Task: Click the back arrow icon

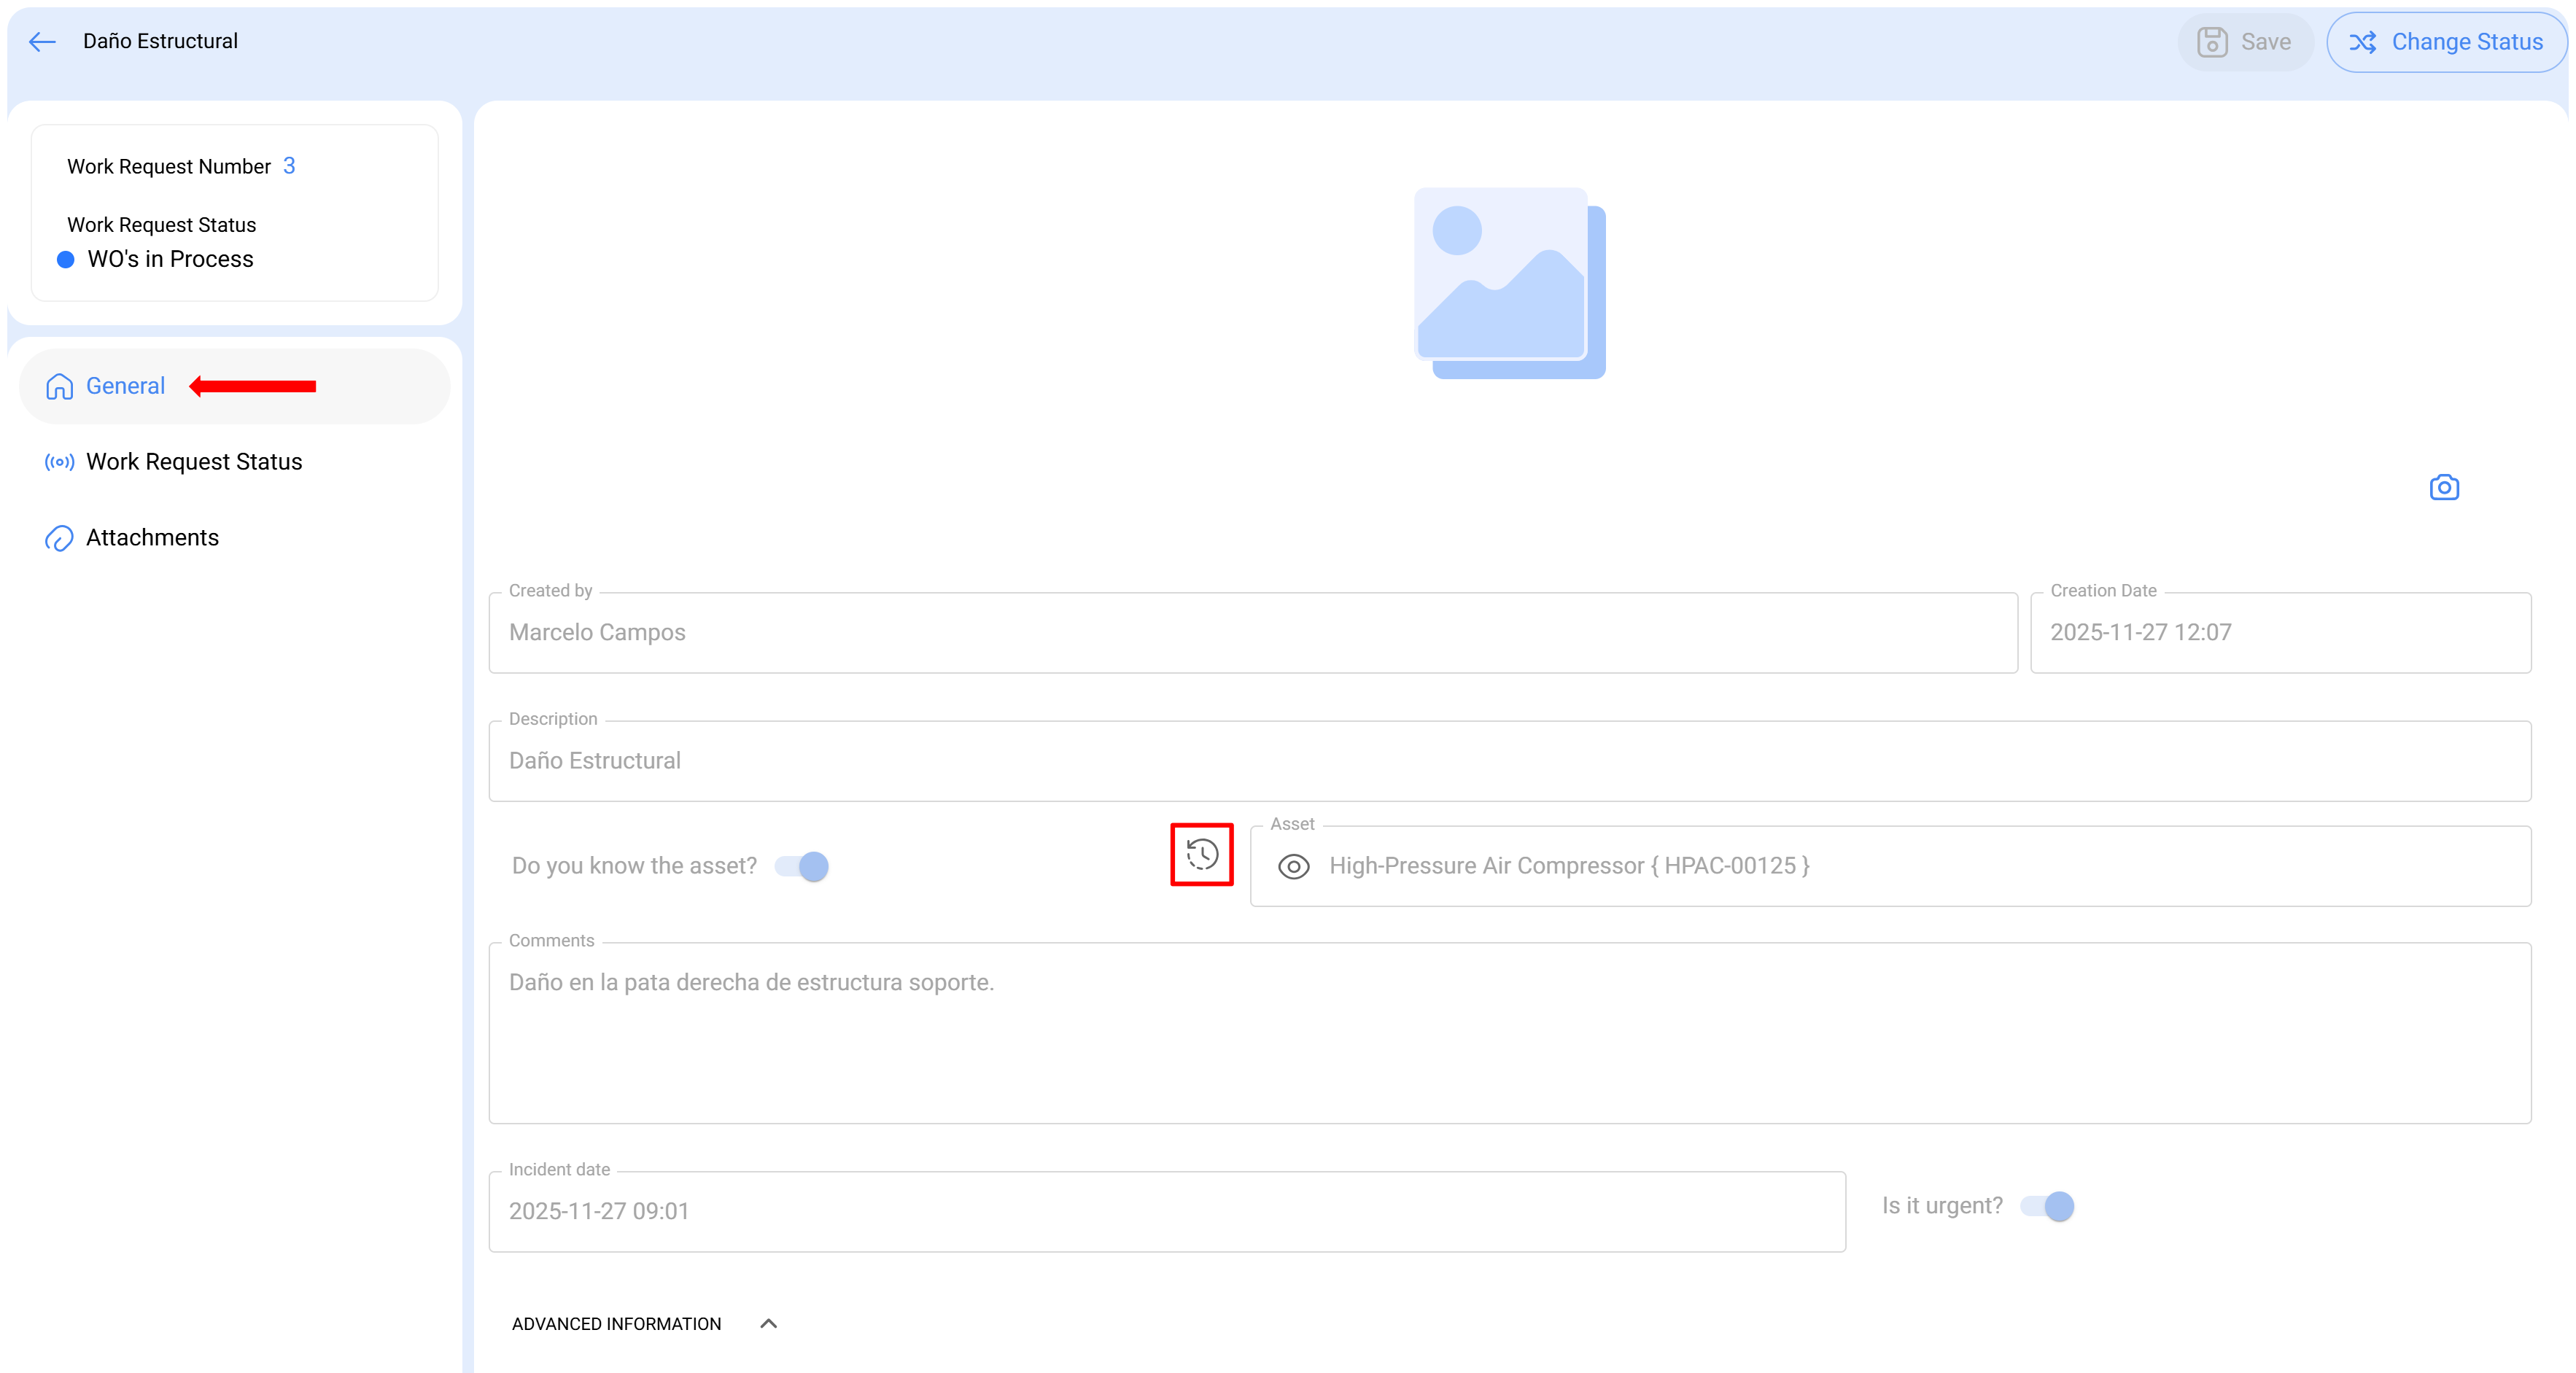Action: (x=42, y=41)
